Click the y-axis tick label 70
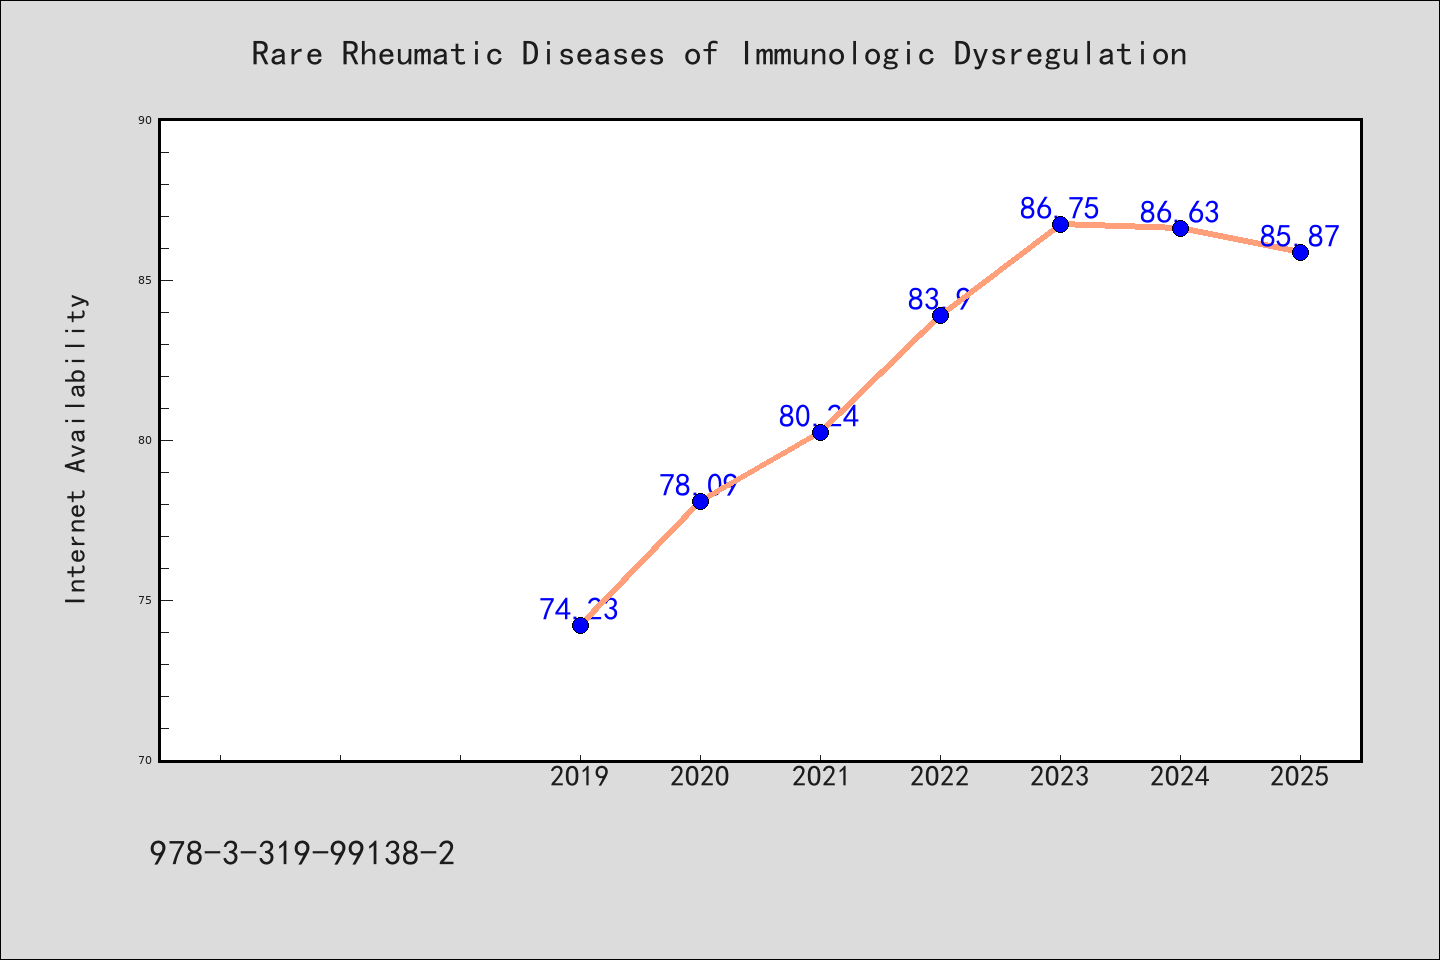 145,760
